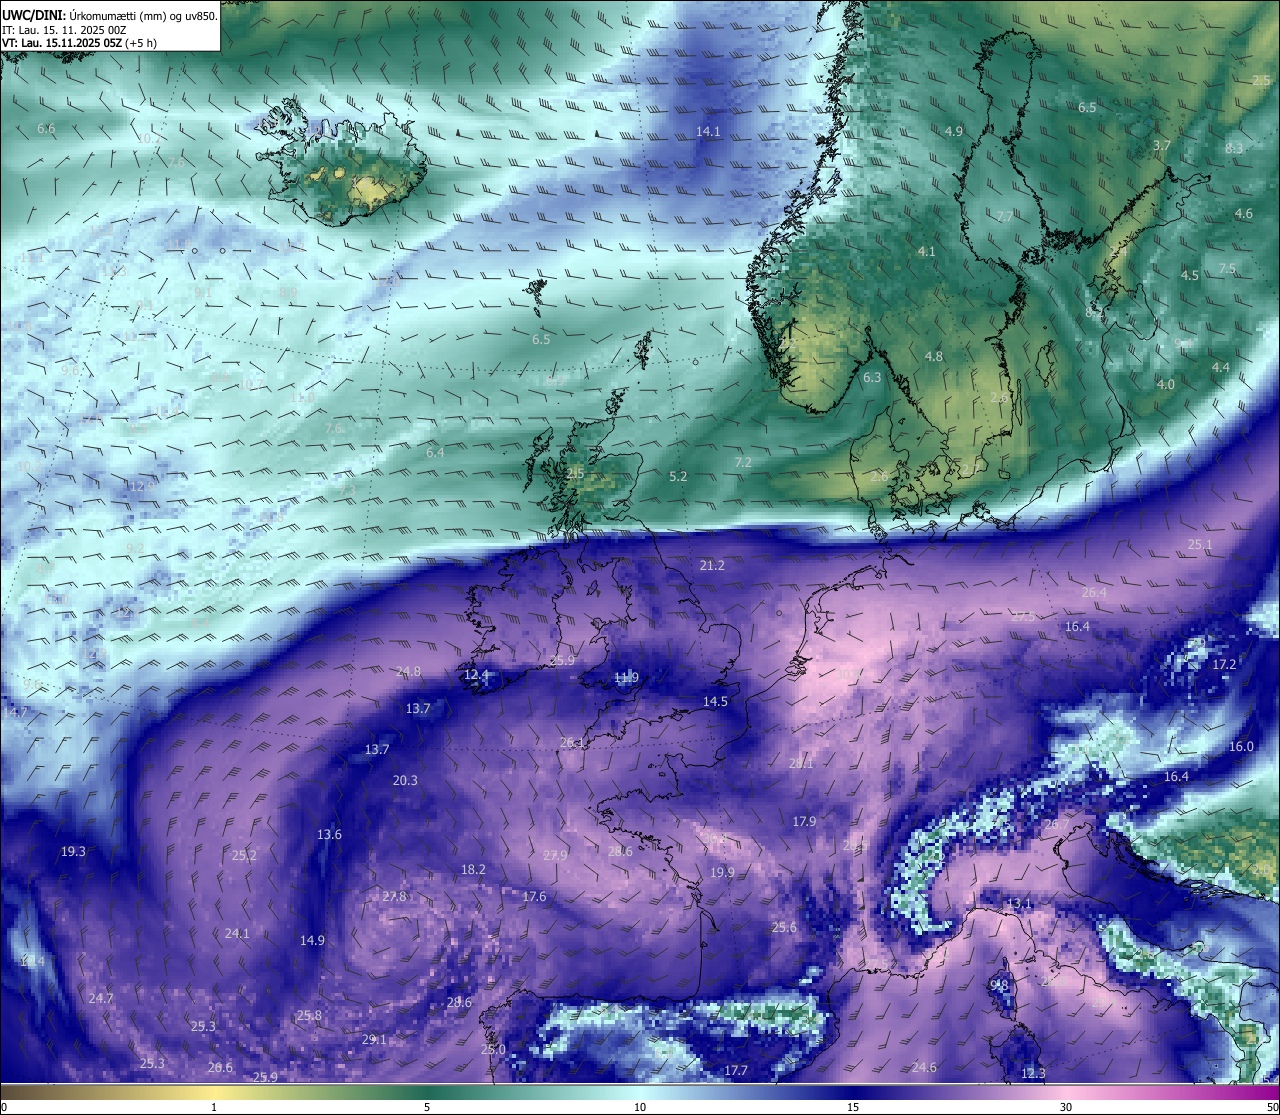The image size is (1280, 1115).
Task: Click the 24.8 value southwest of Ireland
Action: click(x=408, y=671)
